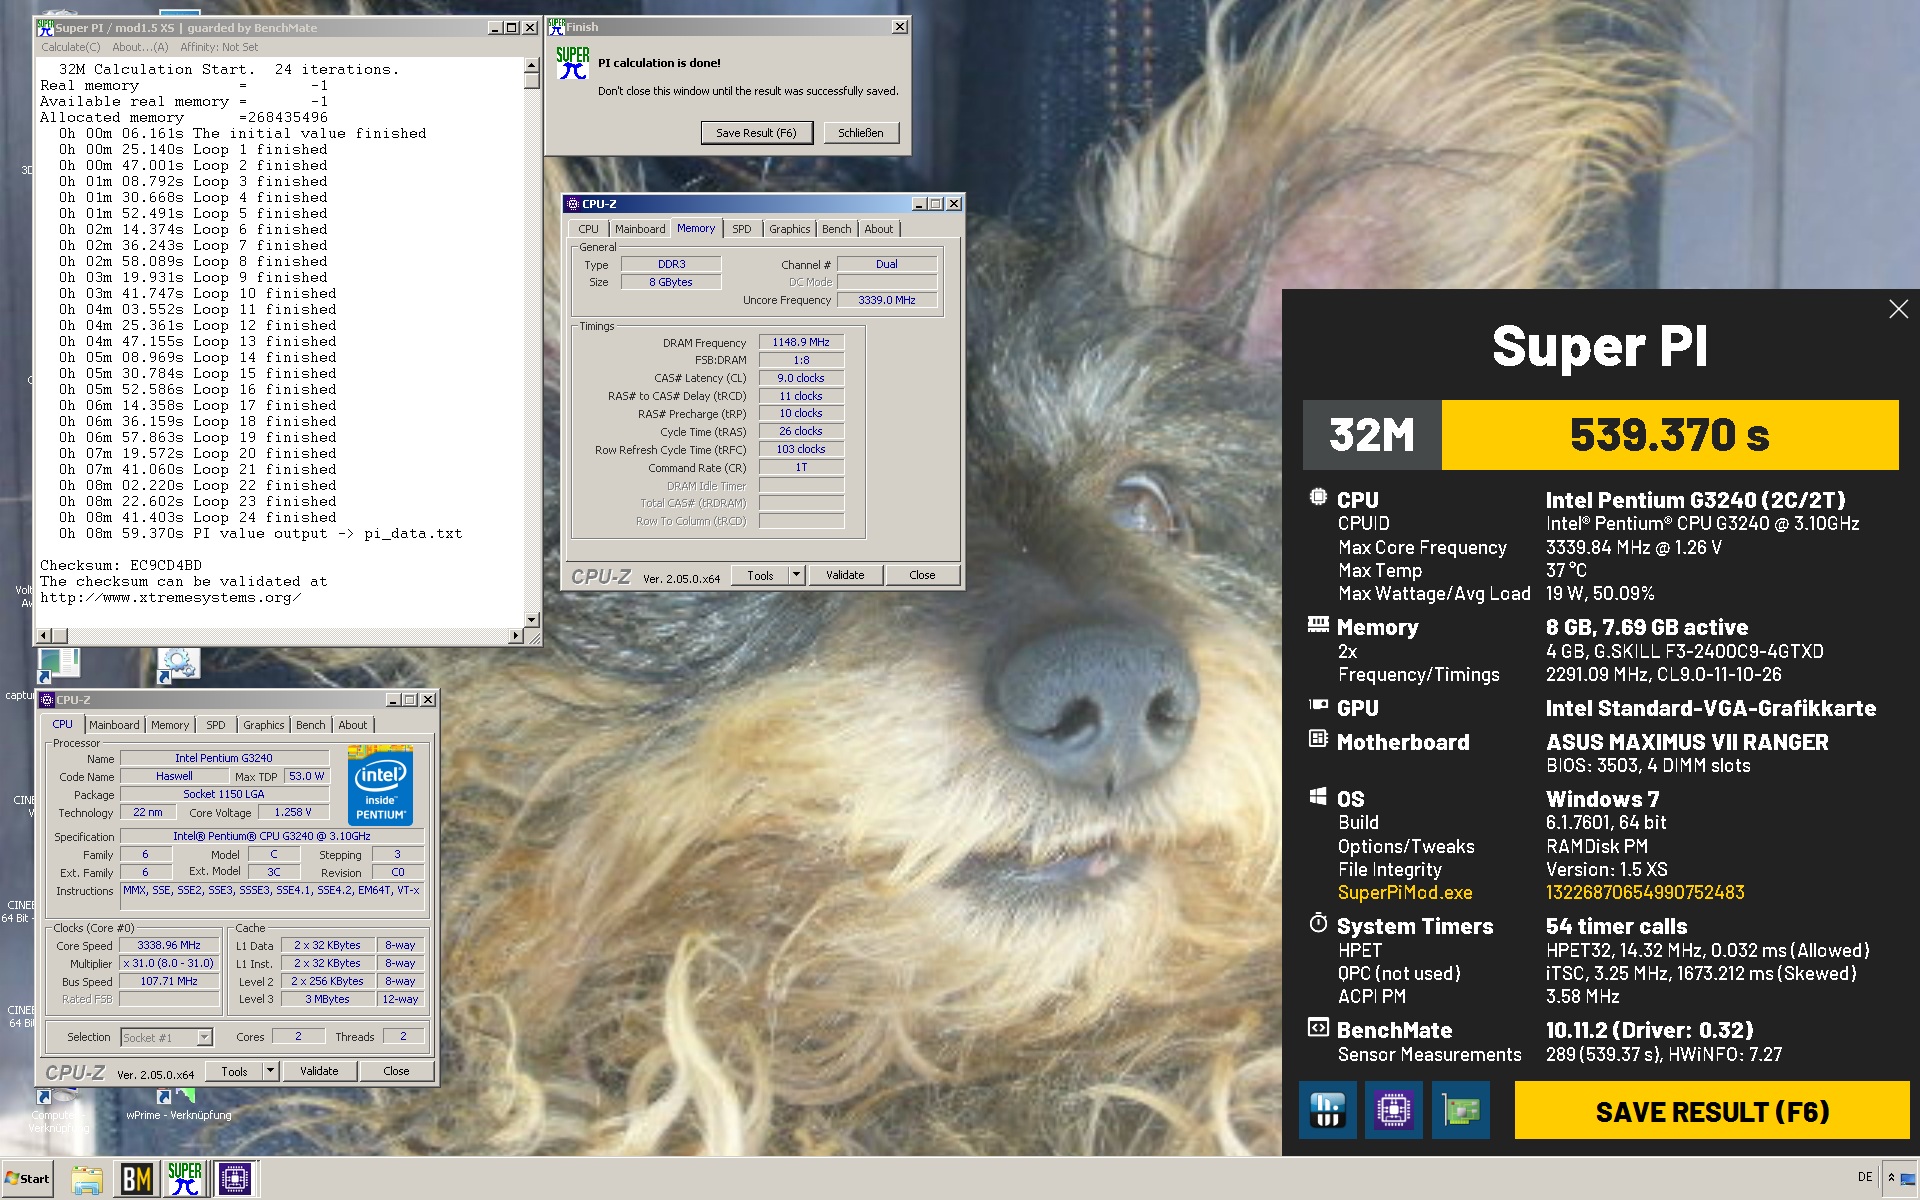1920x1200 pixels.
Task: Select Memory tab in lower CPU-Z window
Action: coord(170,725)
